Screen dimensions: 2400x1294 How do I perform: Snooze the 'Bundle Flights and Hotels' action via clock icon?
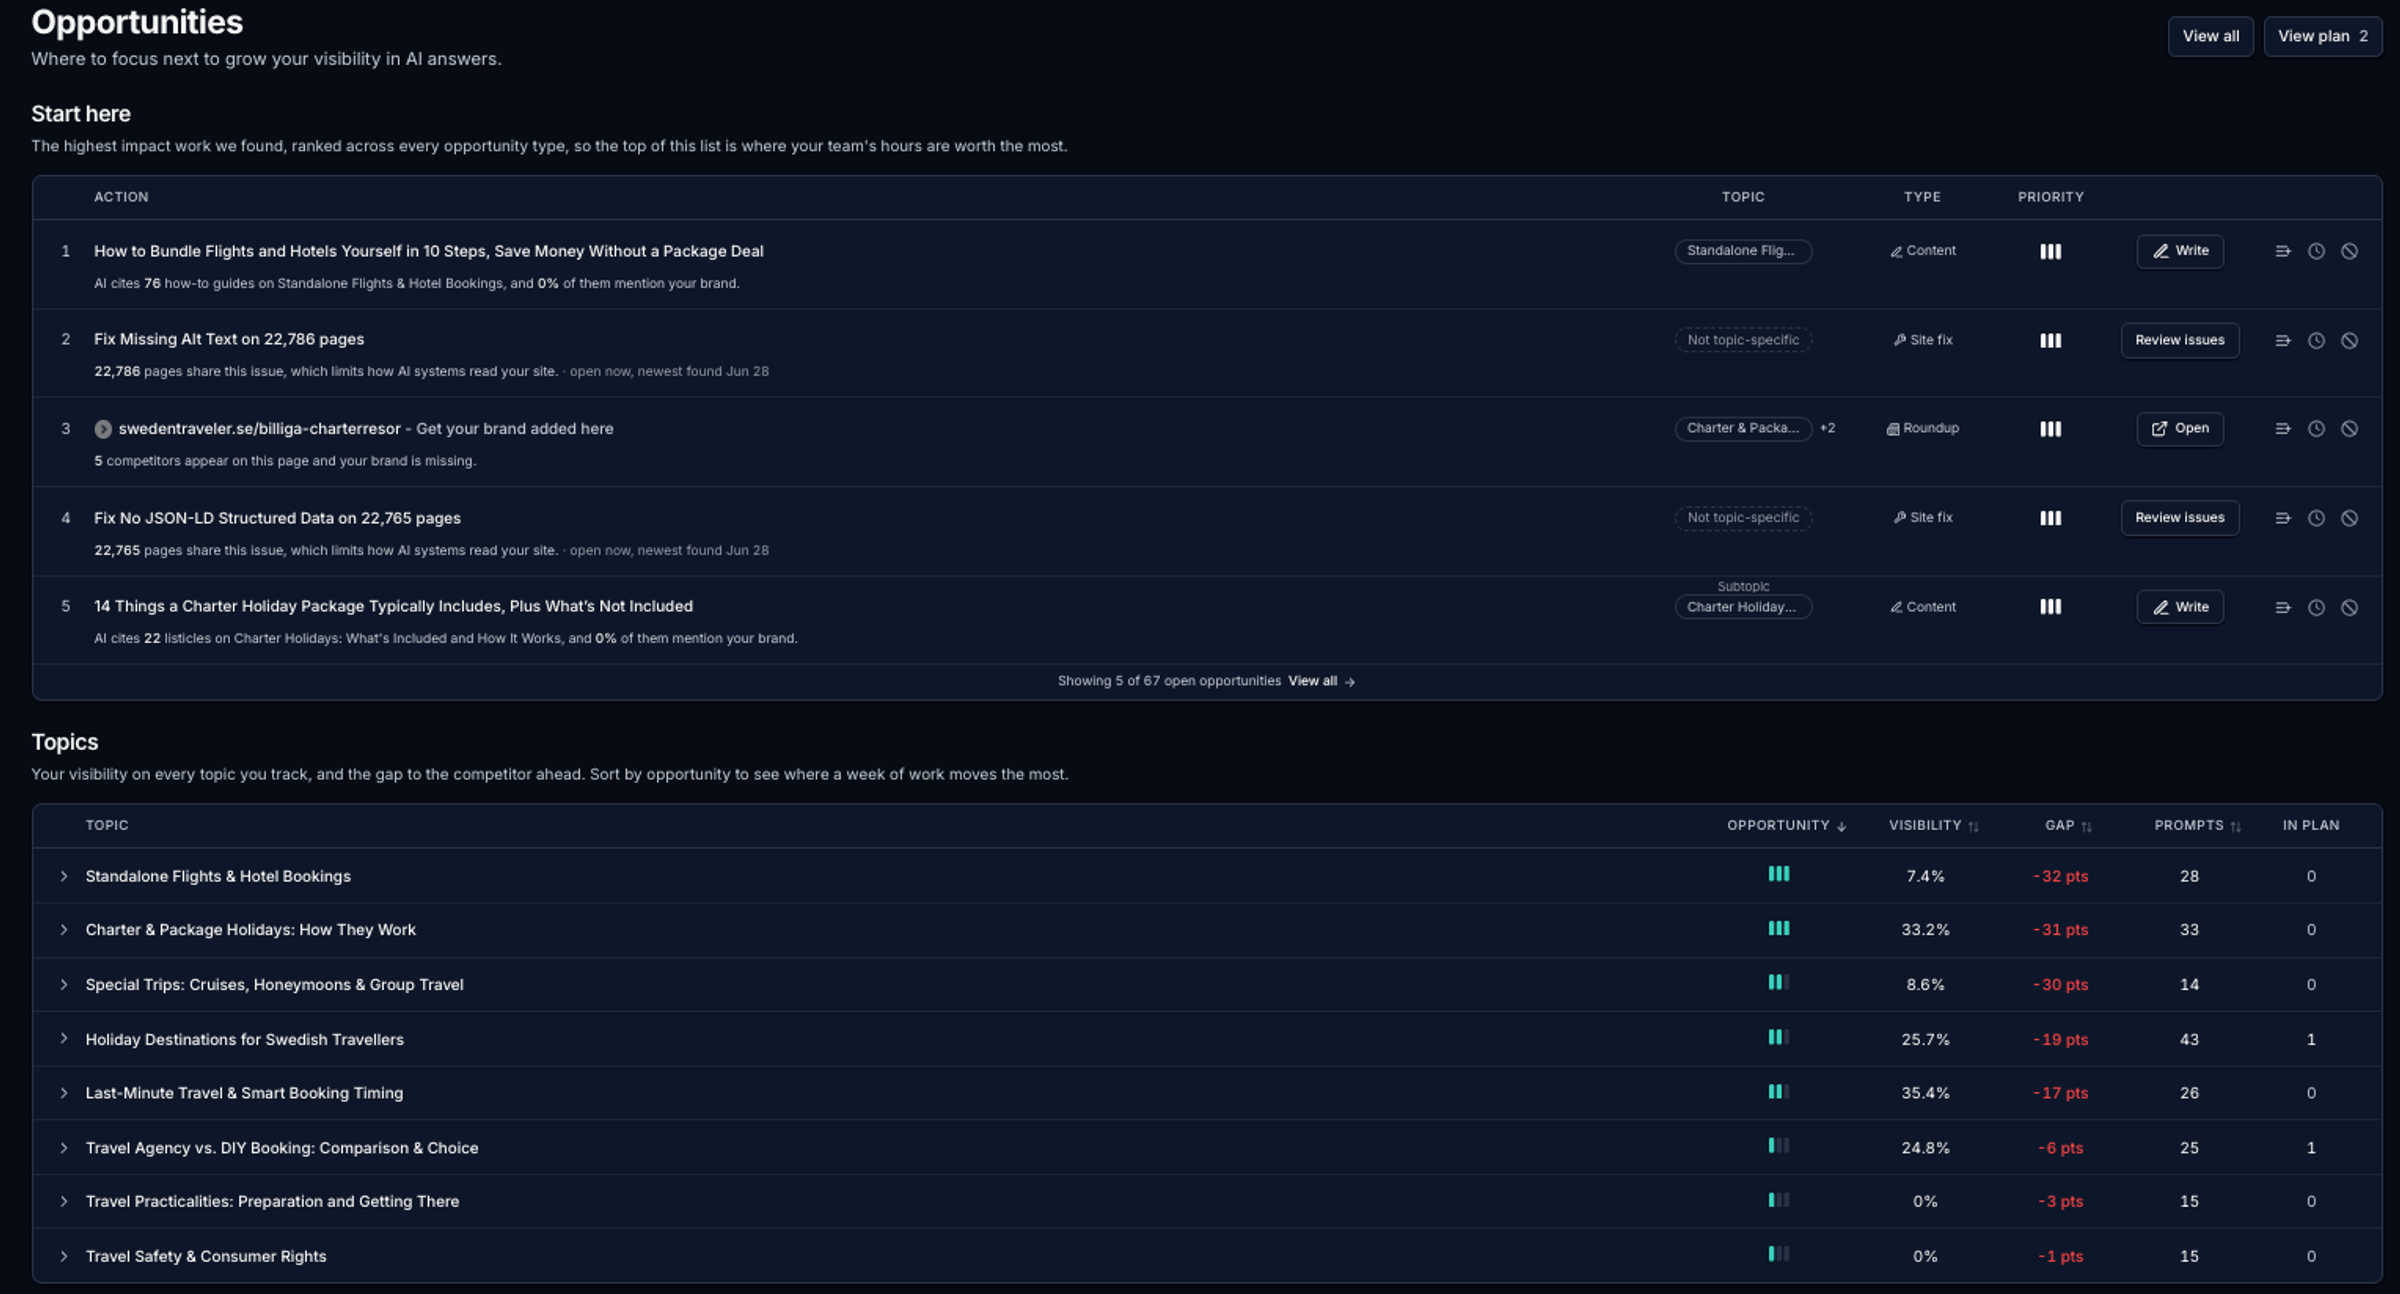[2316, 251]
